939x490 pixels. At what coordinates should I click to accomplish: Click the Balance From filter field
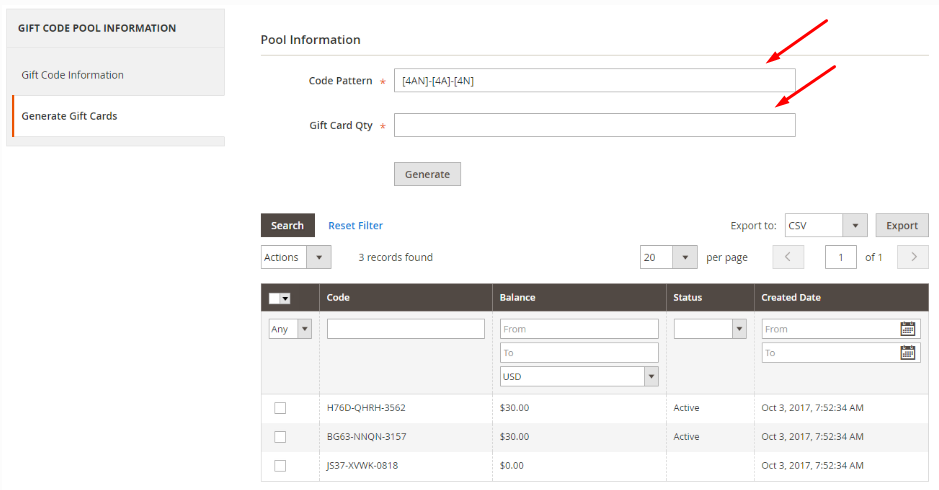pyautogui.click(x=579, y=329)
